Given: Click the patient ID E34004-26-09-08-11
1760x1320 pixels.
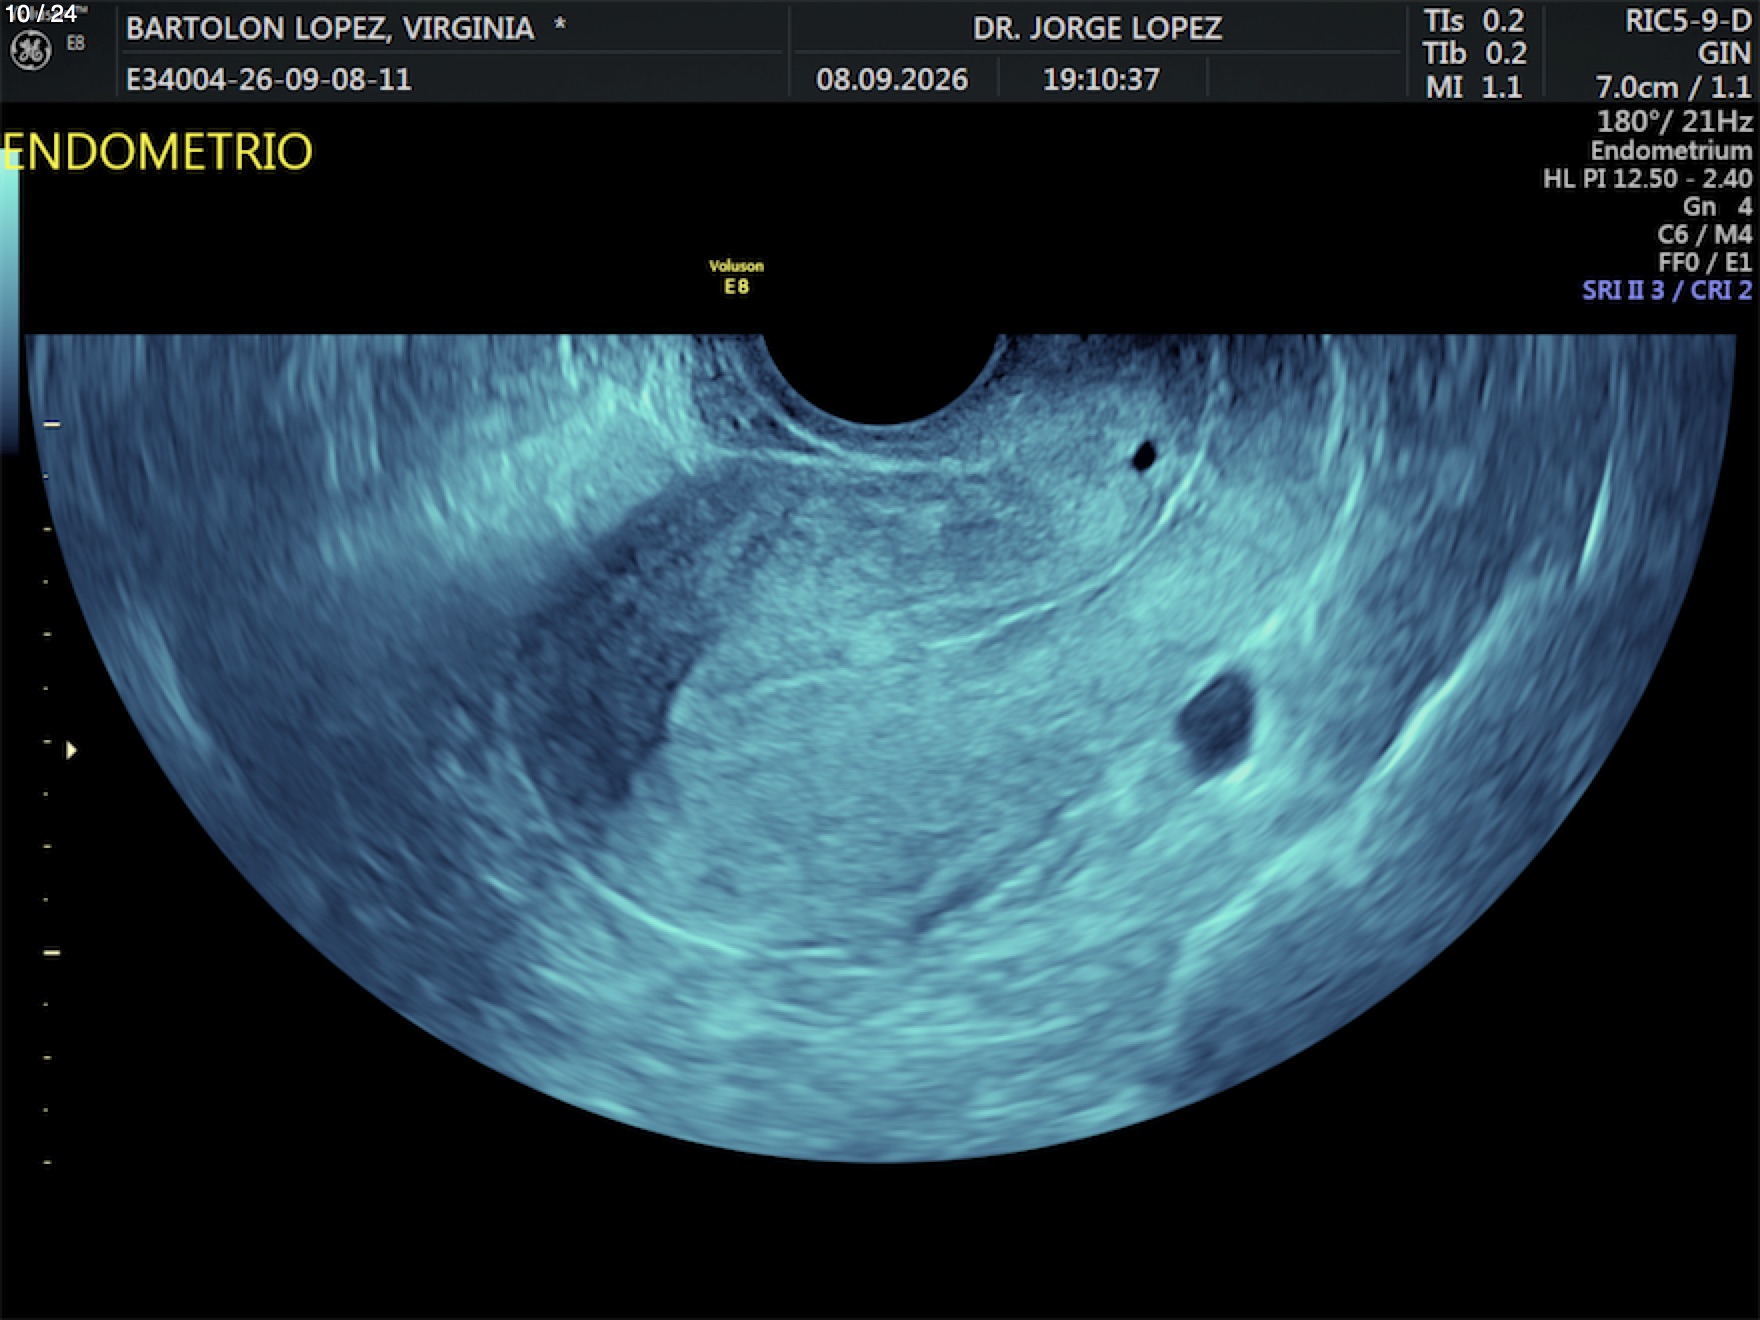Looking at the screenshot, I should pos(269,80).
